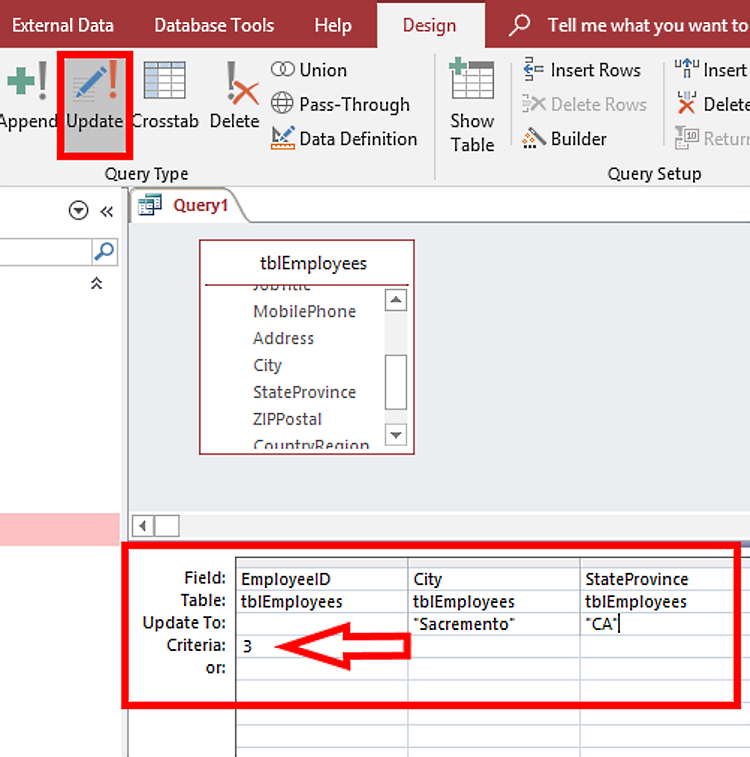750x757 pixels.
Task: Select StateProvince field in tblEmployees list
Action: click(305, 392)
